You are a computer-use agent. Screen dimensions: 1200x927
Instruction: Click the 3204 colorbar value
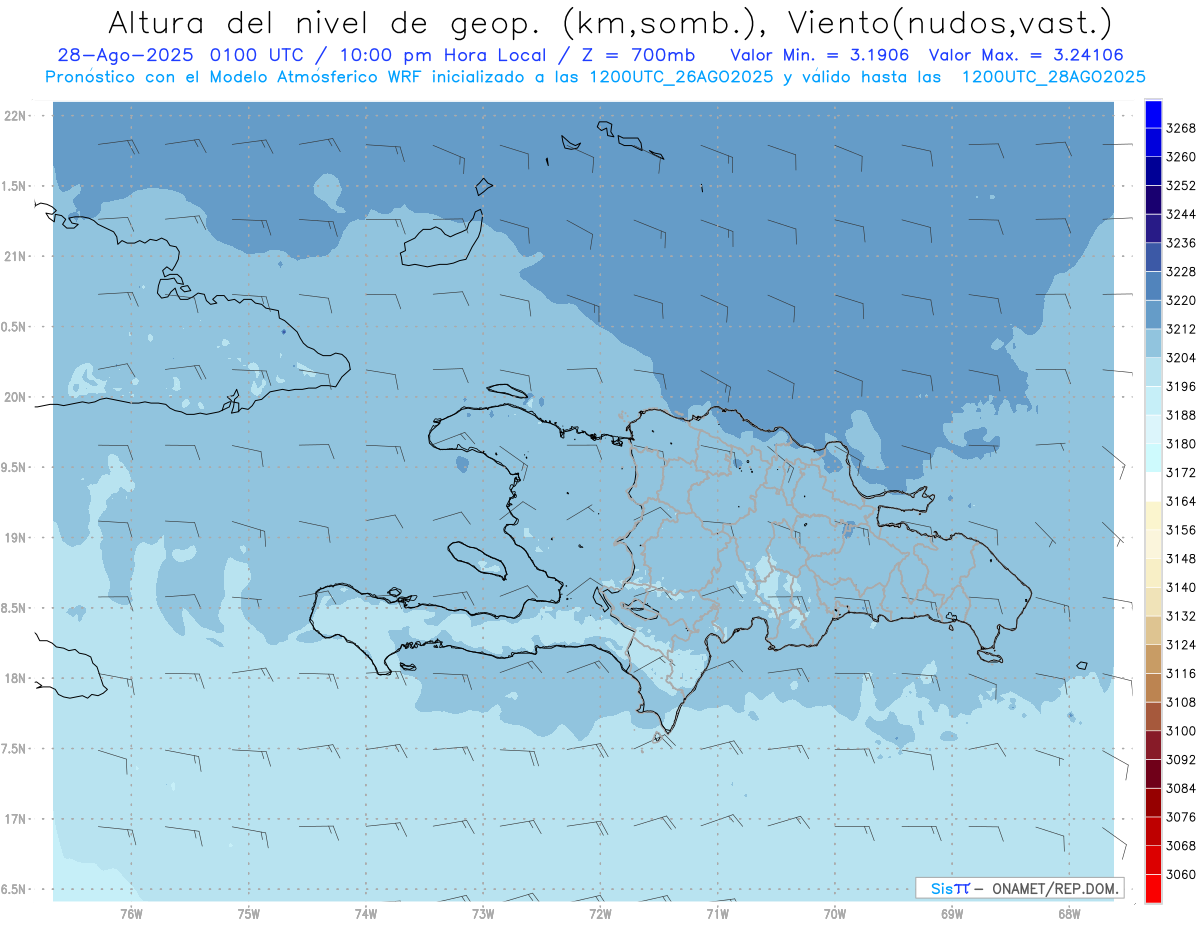pyautogui.click(x=1181, y=358)
